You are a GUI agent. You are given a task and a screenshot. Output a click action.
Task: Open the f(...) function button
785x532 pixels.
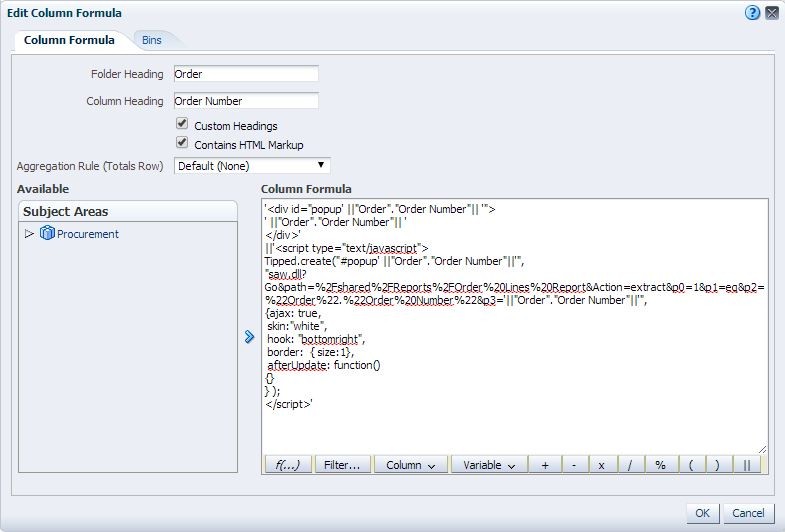pos(288,465)
